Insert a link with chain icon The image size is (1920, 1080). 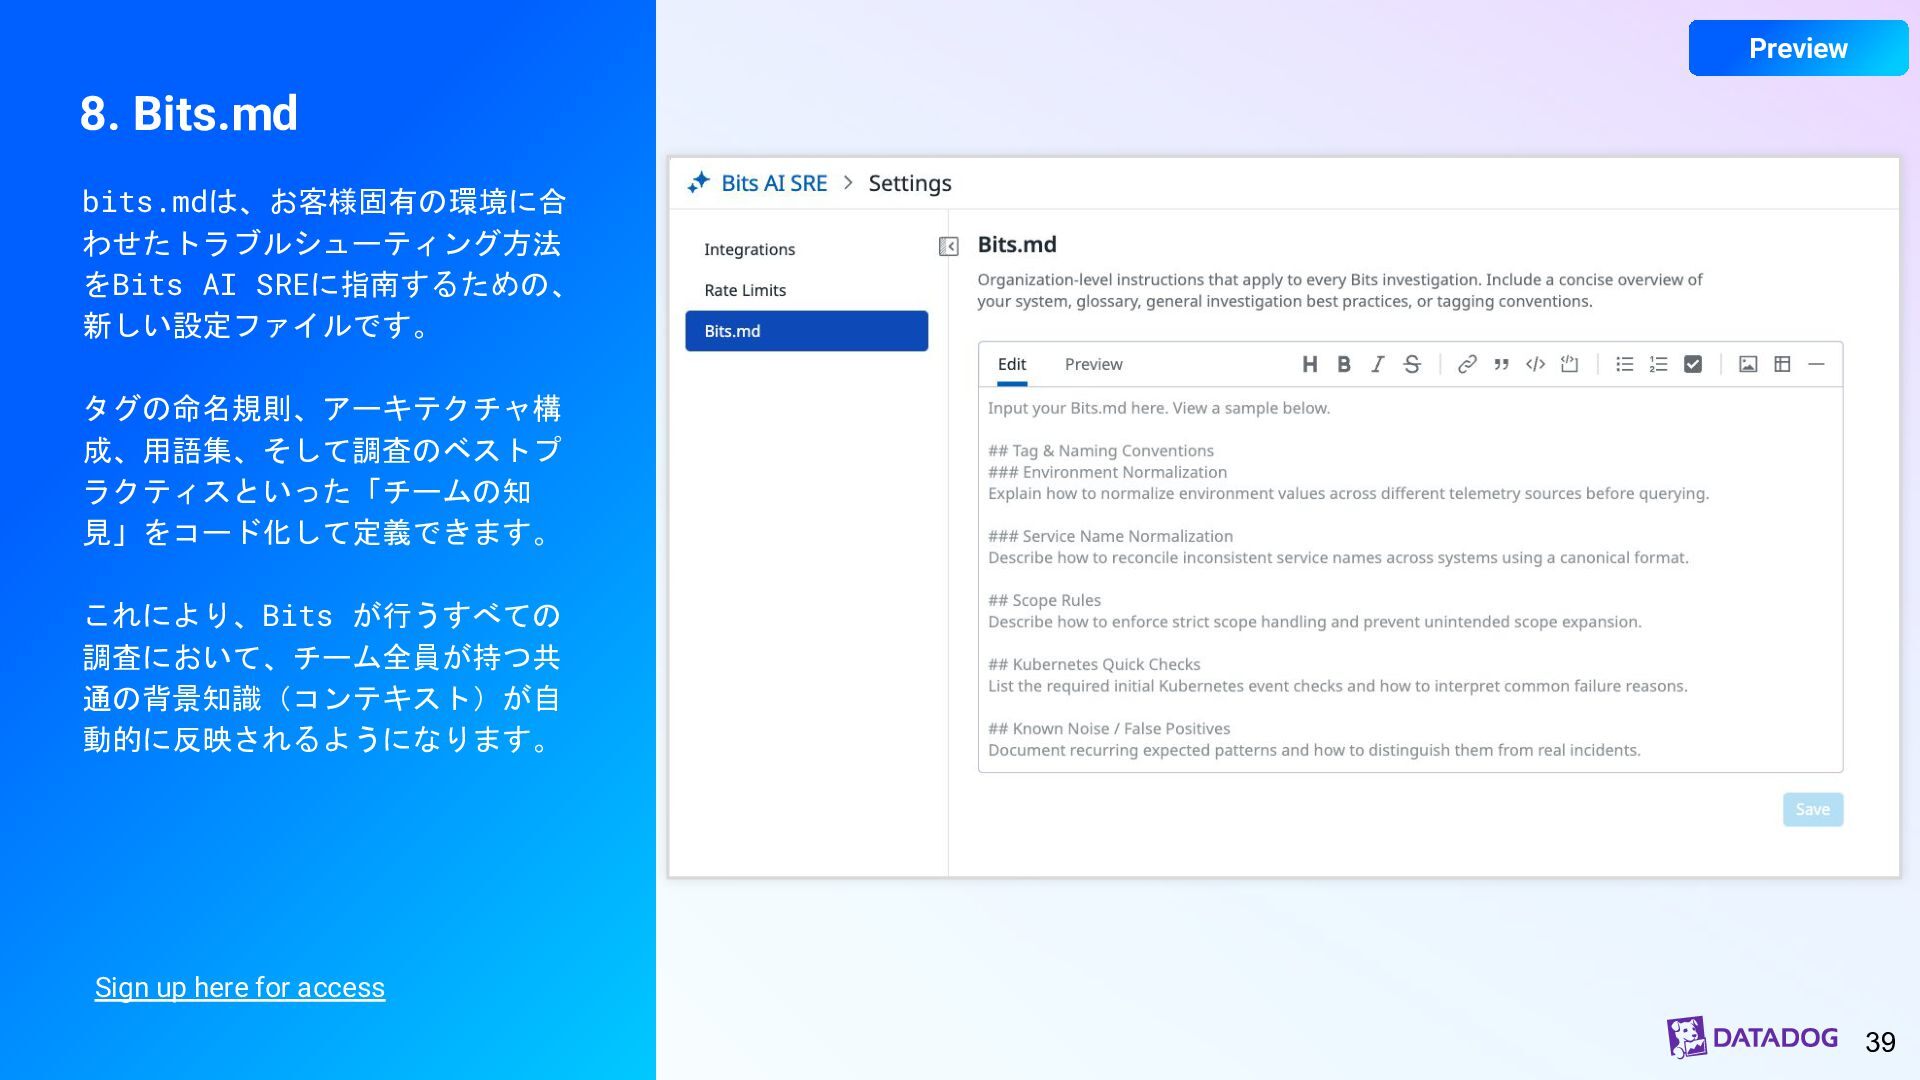1467,364
